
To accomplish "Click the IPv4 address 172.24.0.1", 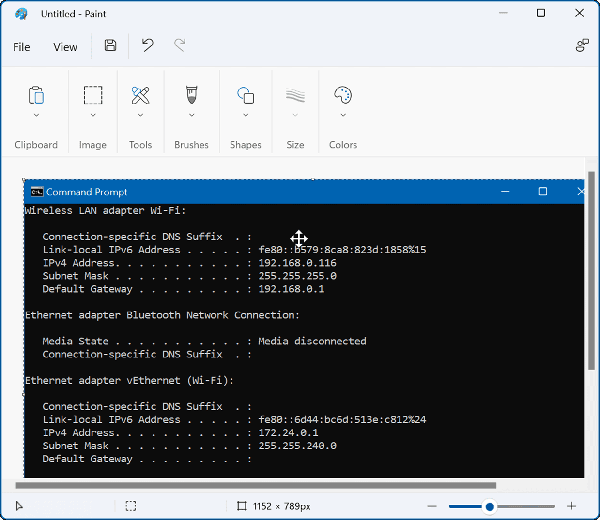I will pos(288,433).
